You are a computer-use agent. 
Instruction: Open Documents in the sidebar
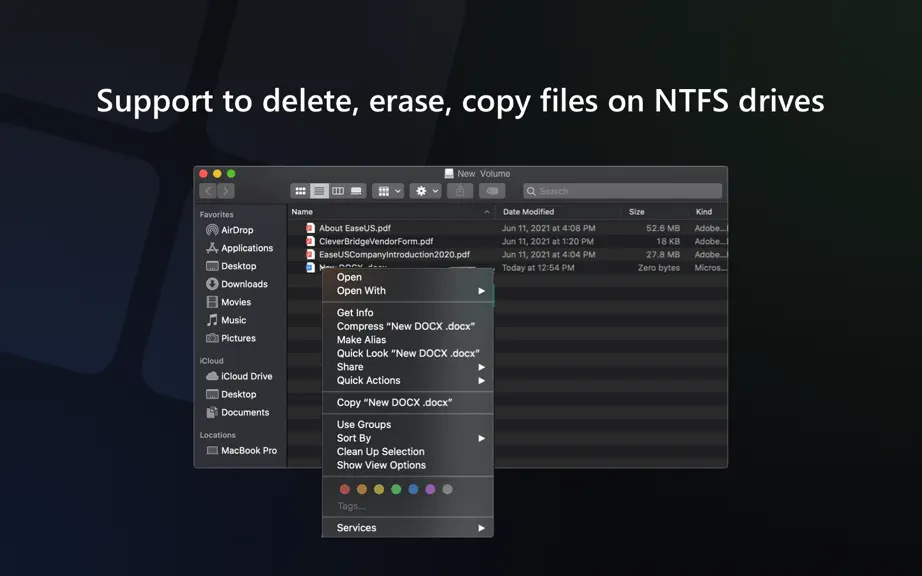pos(240,413)
